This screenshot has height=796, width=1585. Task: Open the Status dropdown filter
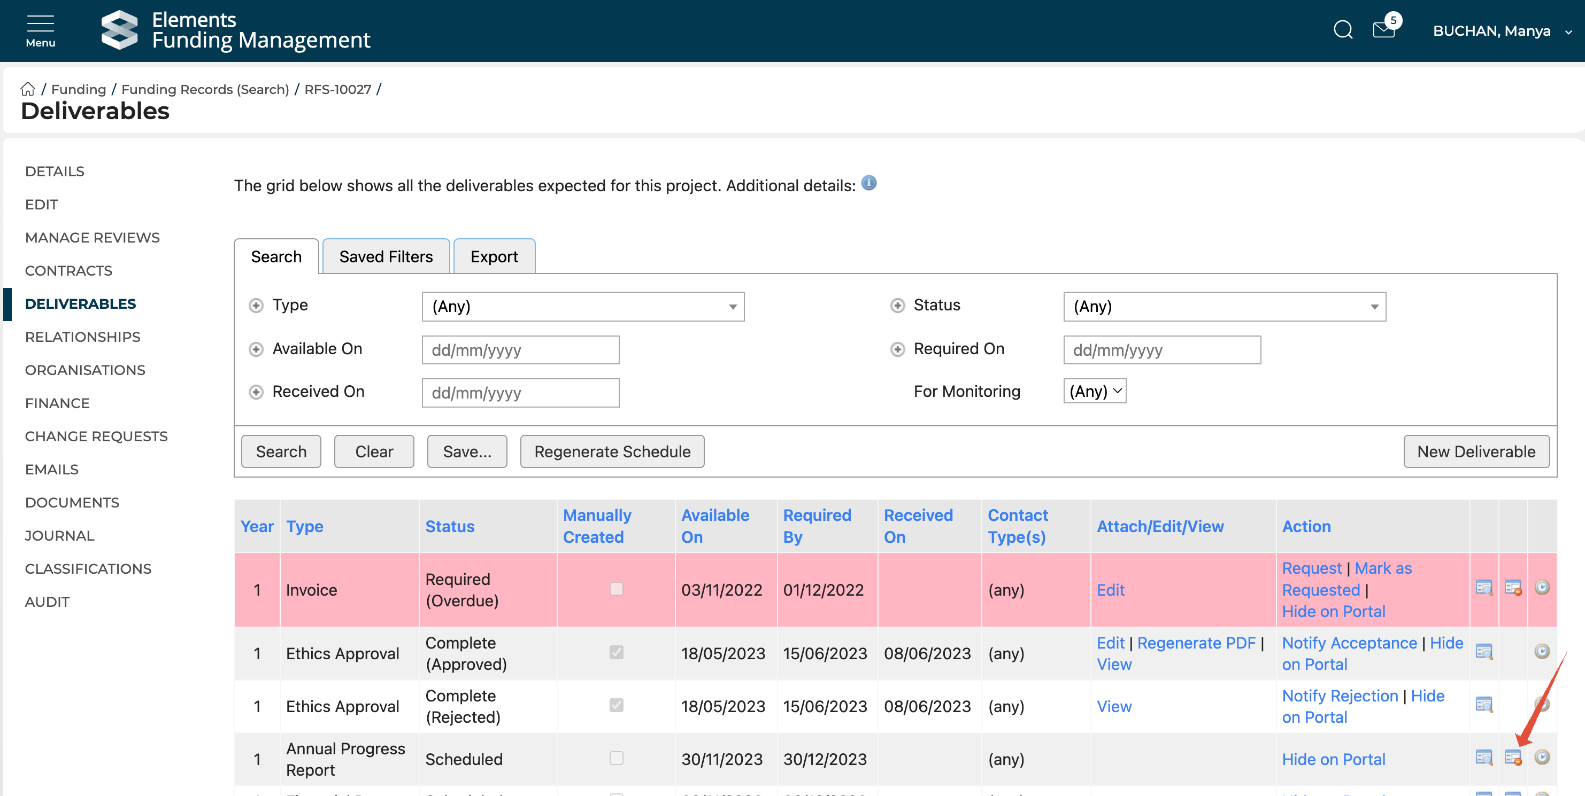pos(1224,307)
